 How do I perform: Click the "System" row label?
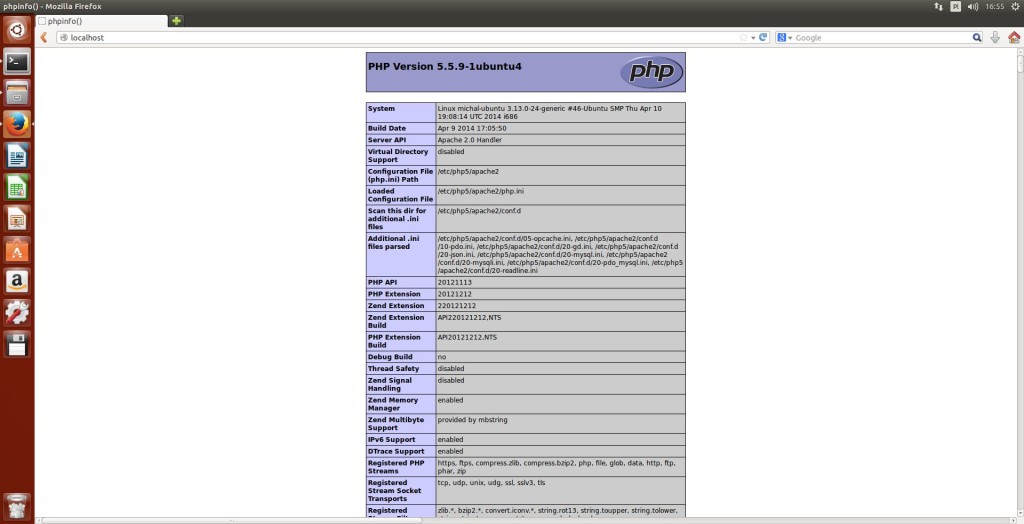(x=381, y=108)
